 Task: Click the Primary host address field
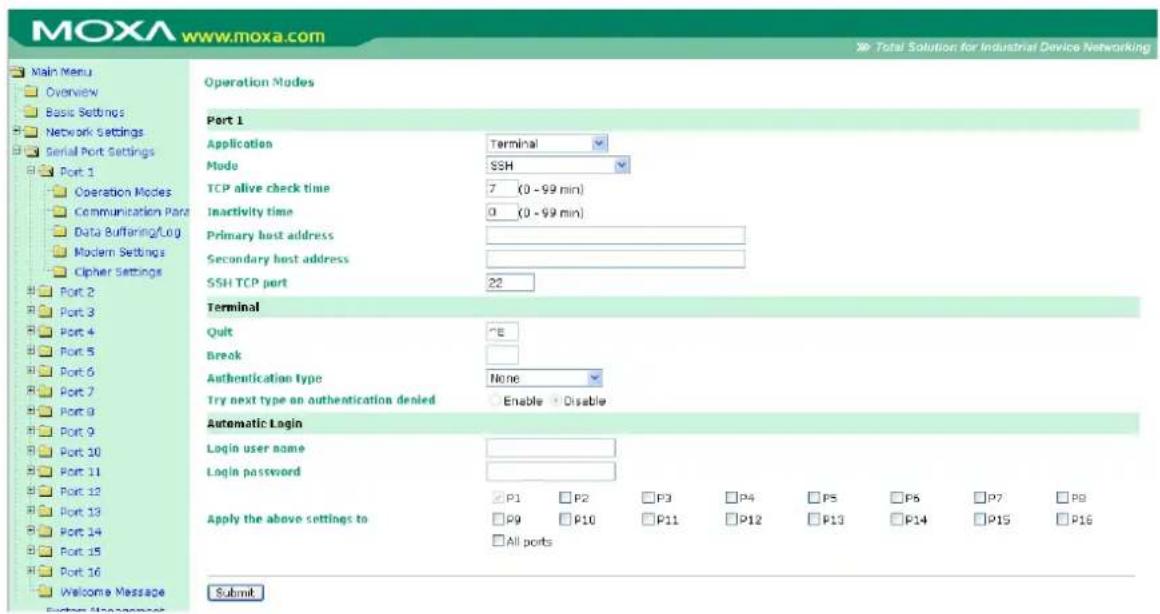point(616,235)
